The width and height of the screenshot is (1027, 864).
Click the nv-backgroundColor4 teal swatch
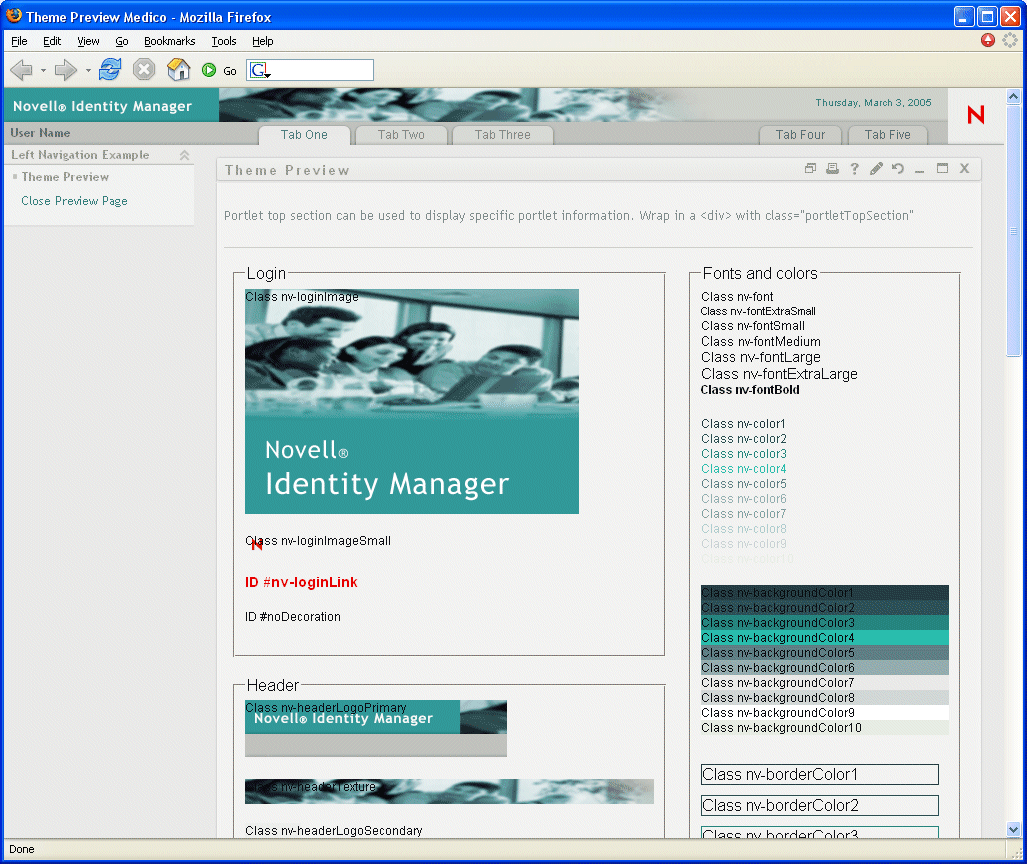pyautogui.click(x=824, y=638)
